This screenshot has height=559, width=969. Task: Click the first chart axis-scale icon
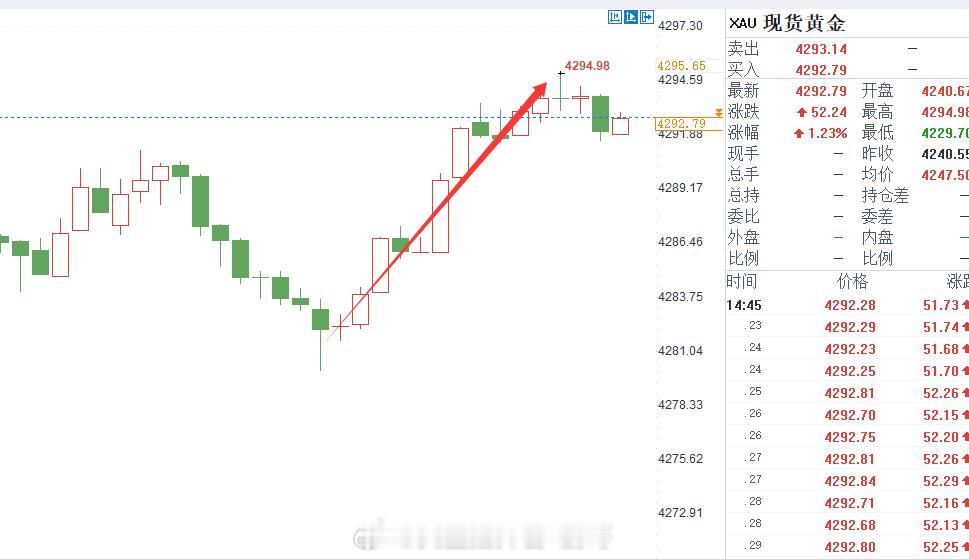point(614,17)
